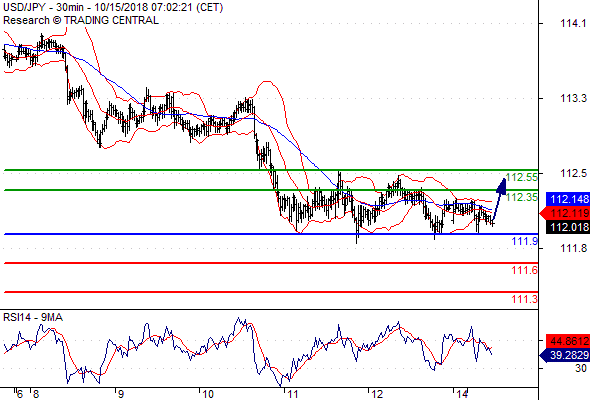Click the blue 112.148 price tag
Viewport: 590px width, 400px height.
(568, 199)
